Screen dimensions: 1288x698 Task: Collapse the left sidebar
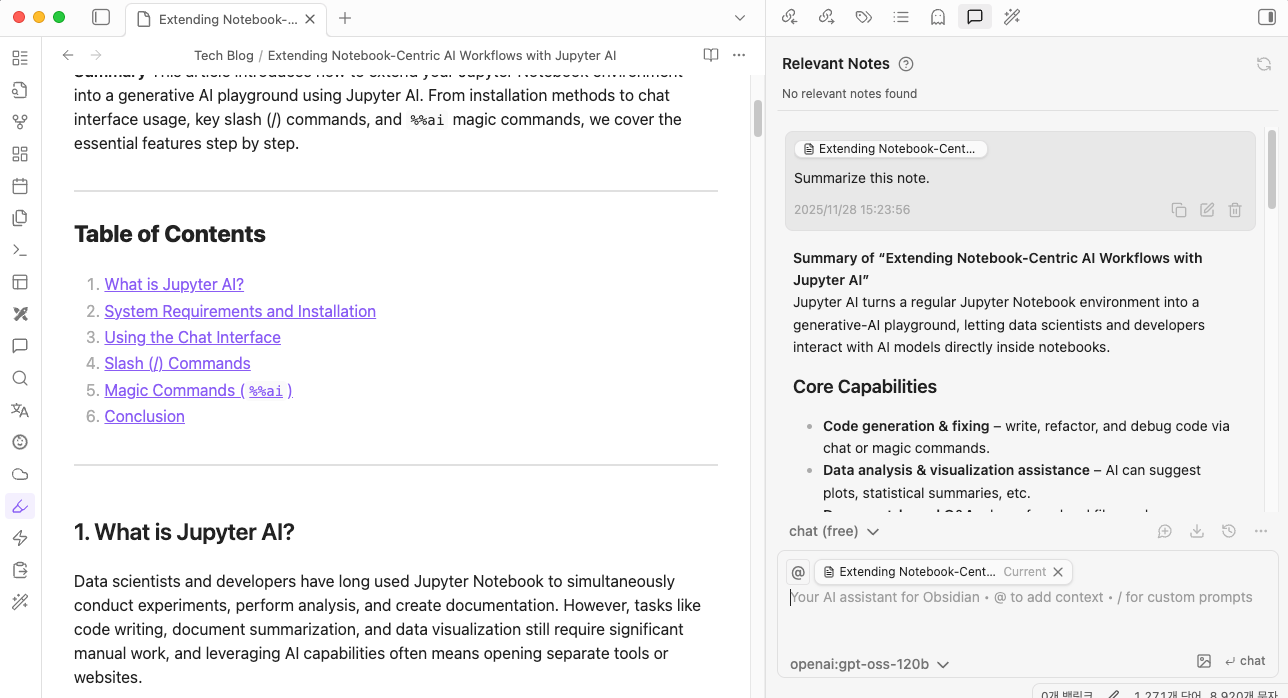pyautogui.click(x=102, y=17)
